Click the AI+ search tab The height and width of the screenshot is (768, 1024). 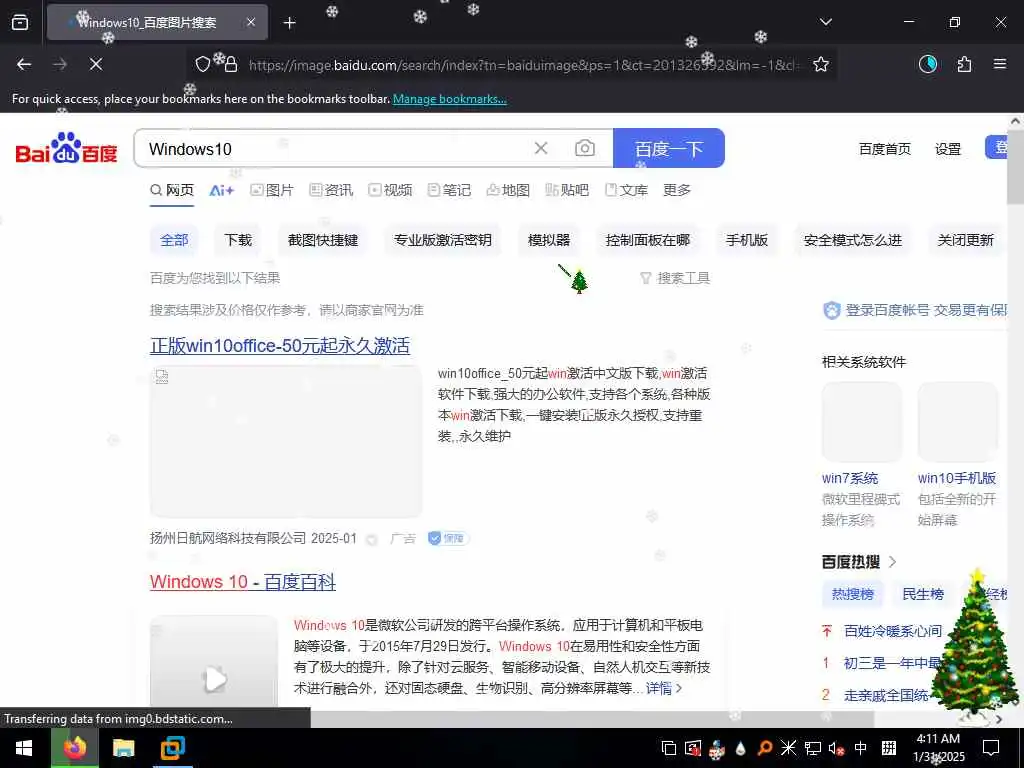coord(221,190)
